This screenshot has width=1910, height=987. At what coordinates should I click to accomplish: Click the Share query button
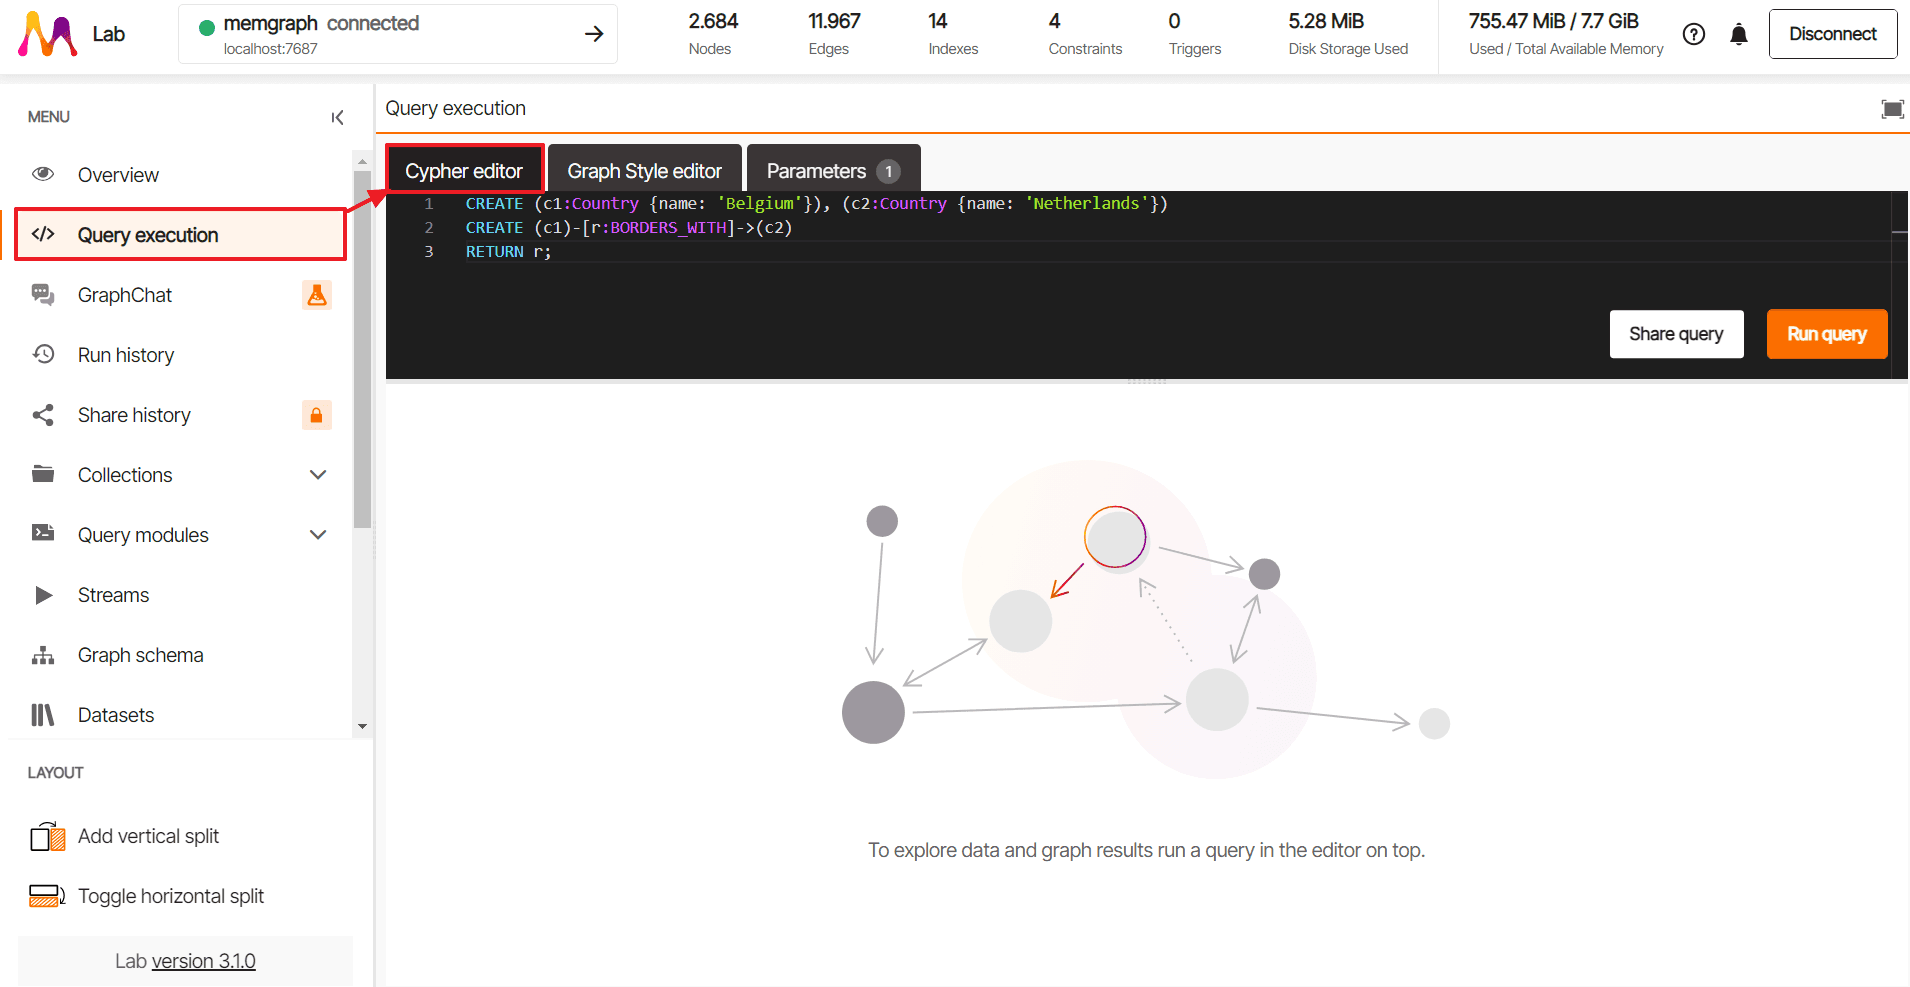click(x=1676, y=334)
